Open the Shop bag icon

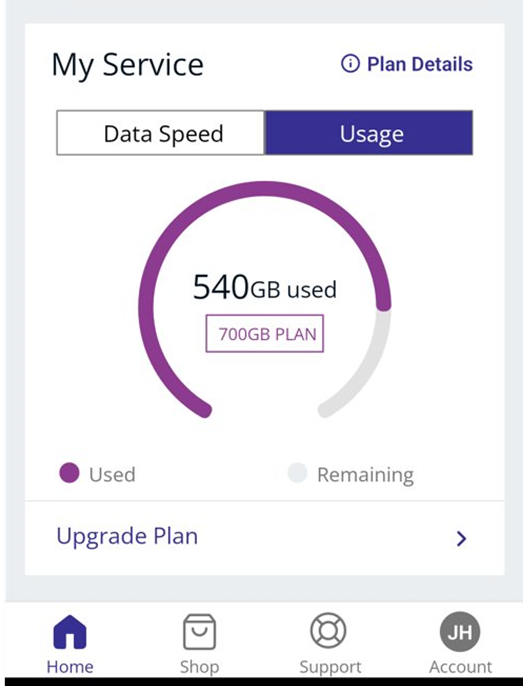pos(199,632)
